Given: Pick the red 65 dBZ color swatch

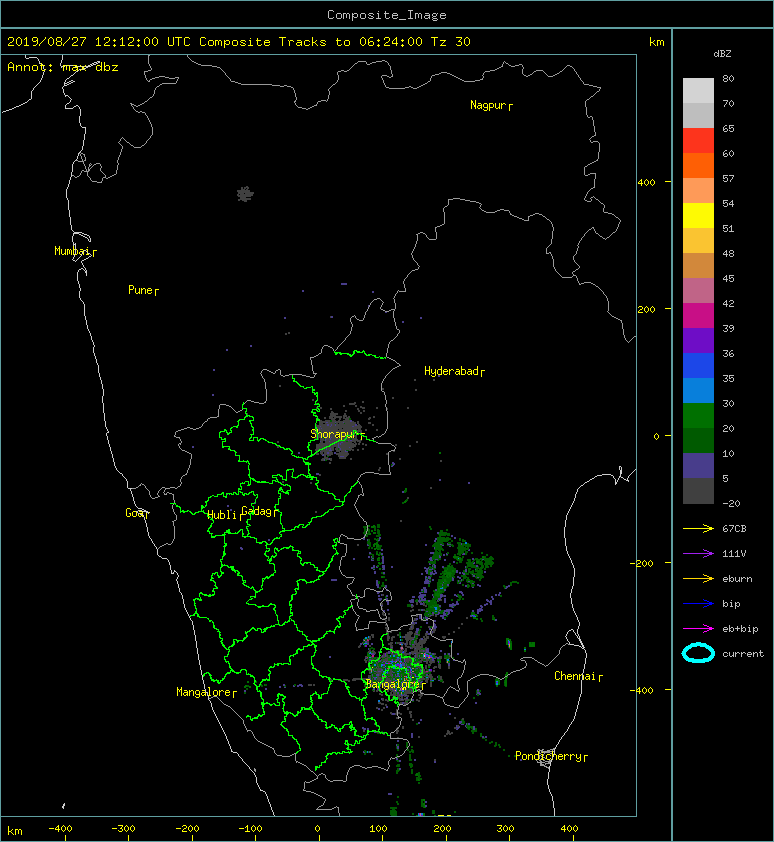Looking at the screenshot, I should (698, 140).
